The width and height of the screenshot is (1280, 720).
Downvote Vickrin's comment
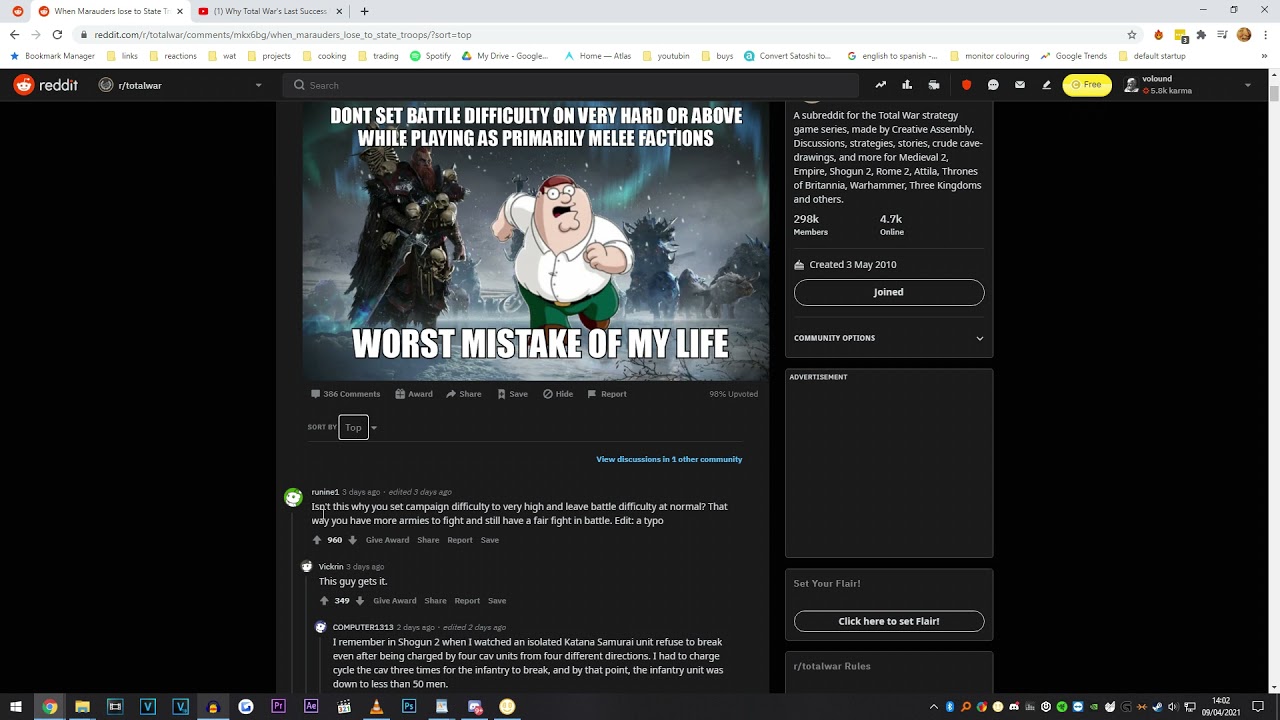click(360, 601)
